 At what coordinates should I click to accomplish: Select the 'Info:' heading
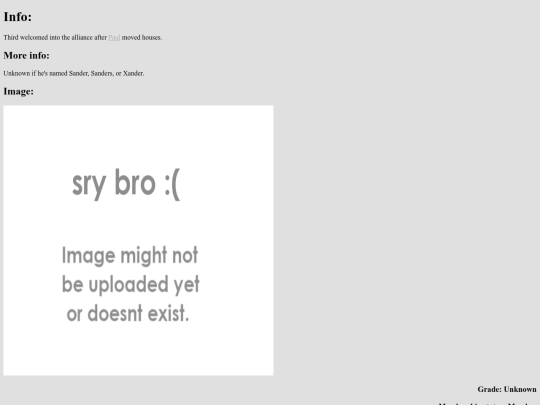pos(18,17)
